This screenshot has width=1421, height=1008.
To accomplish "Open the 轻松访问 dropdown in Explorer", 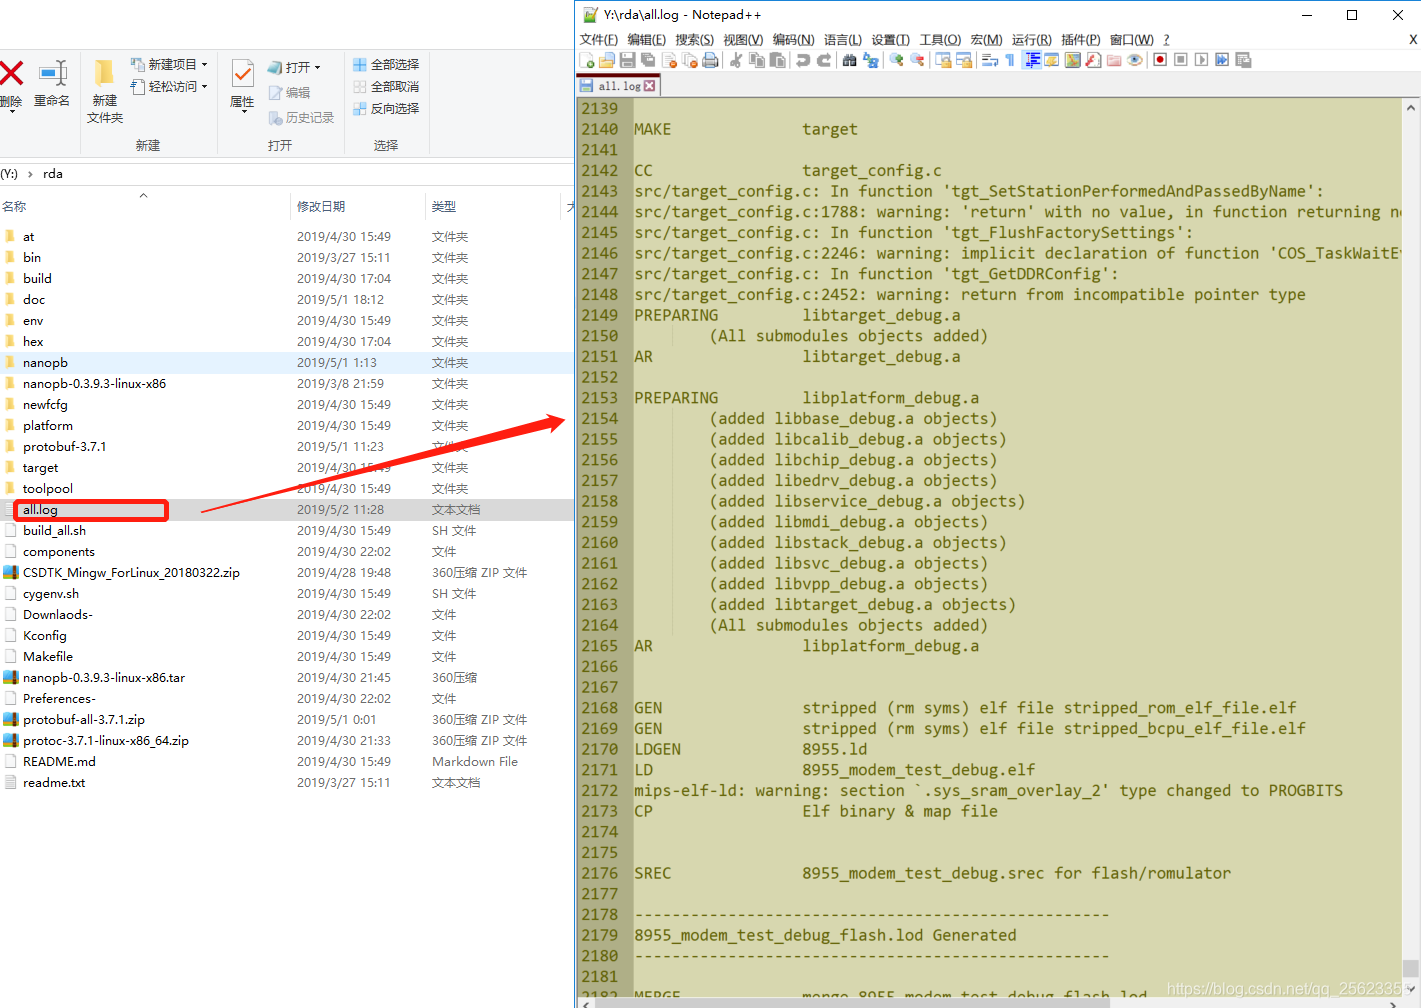I will [x=170, y=87].
